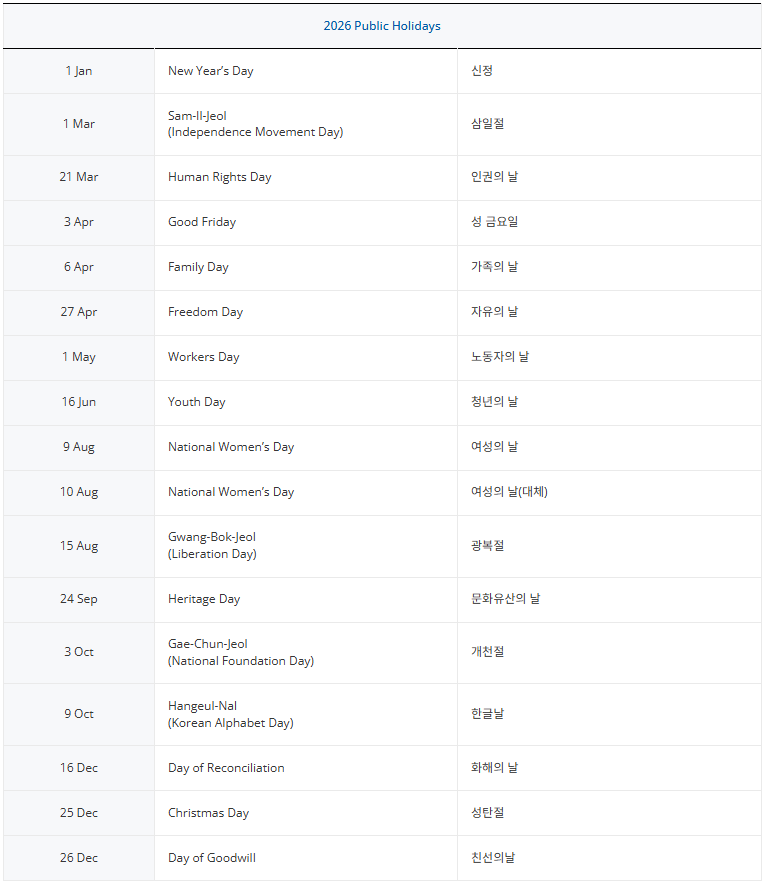Click the 21 Mar date cell
Screen dimensions: 764x884
(x=79, y=177)
